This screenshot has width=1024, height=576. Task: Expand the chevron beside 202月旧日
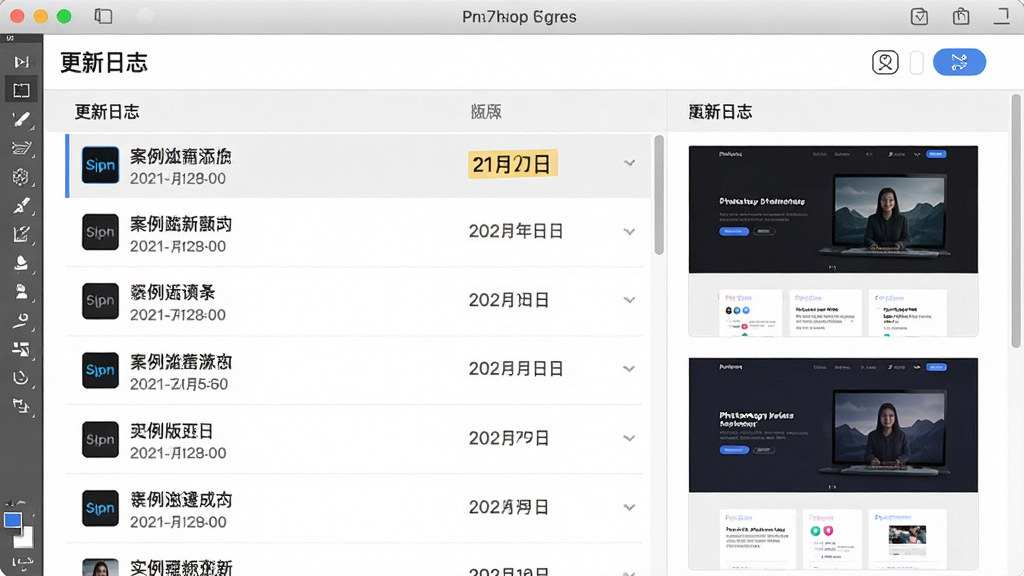(x=629, y=300)
